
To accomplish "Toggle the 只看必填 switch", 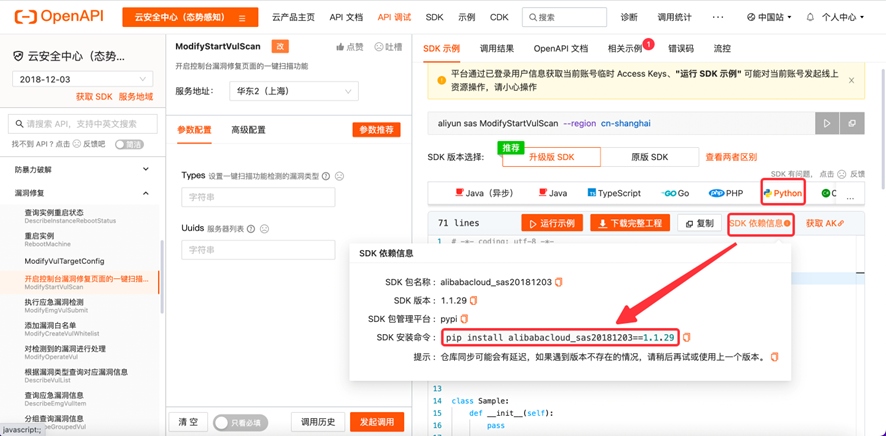I will click(x=240, y=422).
